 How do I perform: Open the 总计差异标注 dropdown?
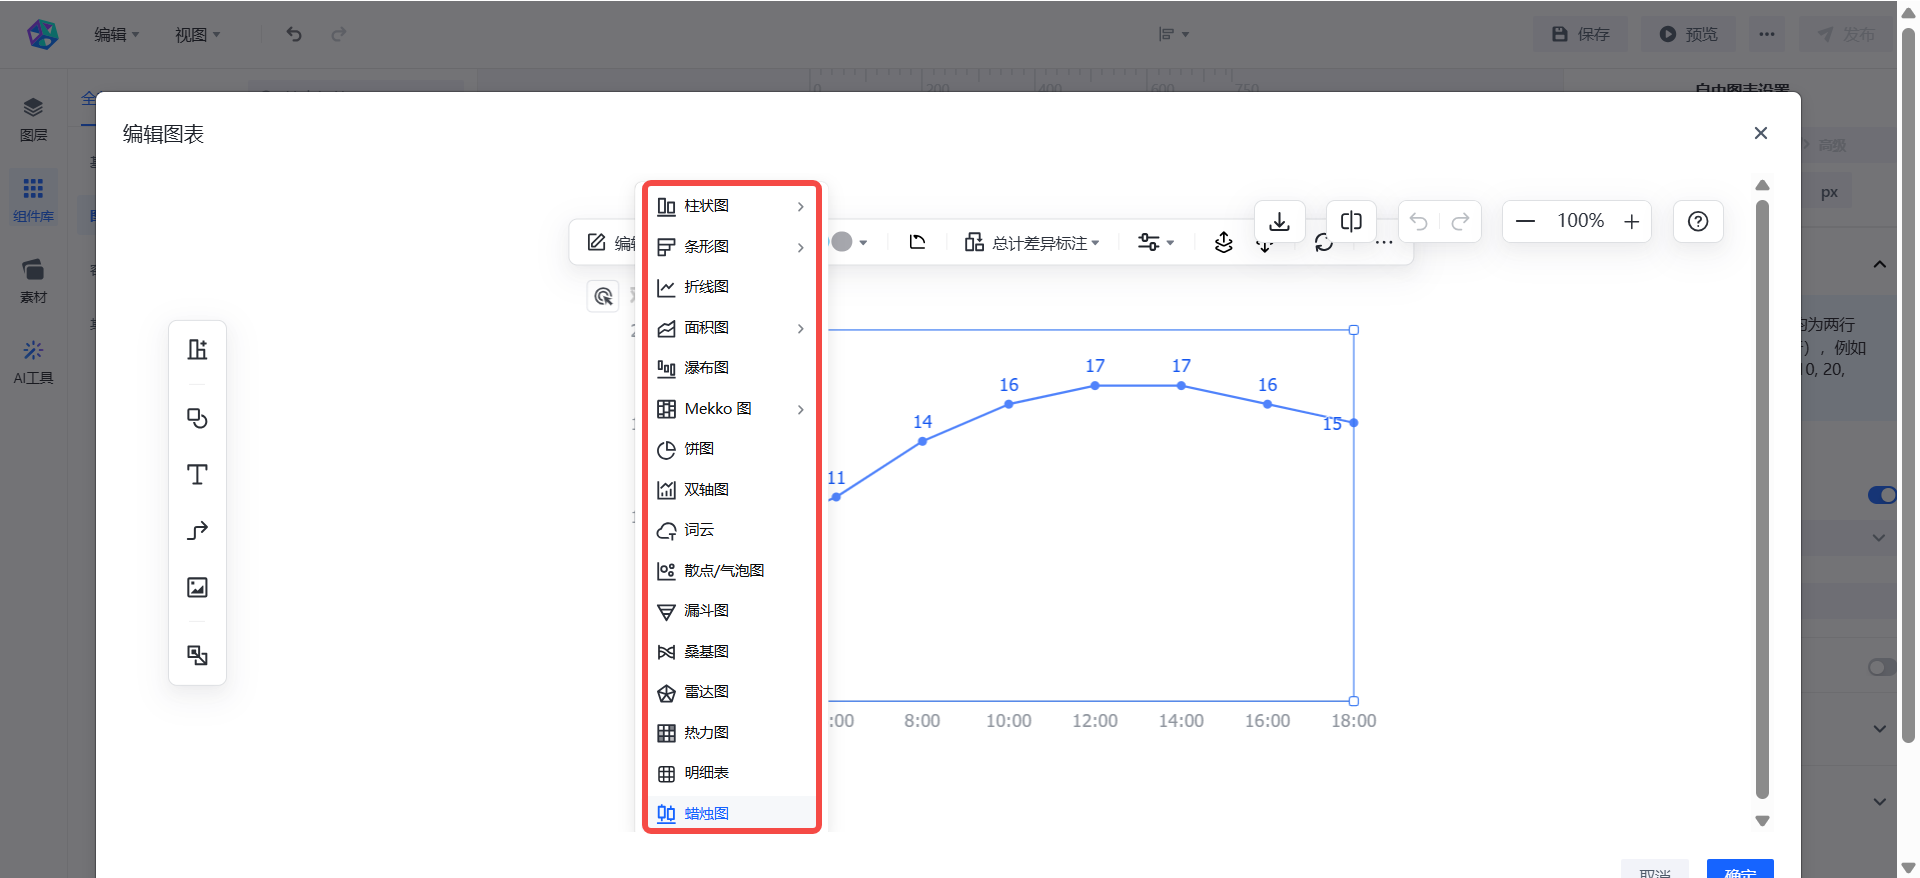1032,243
